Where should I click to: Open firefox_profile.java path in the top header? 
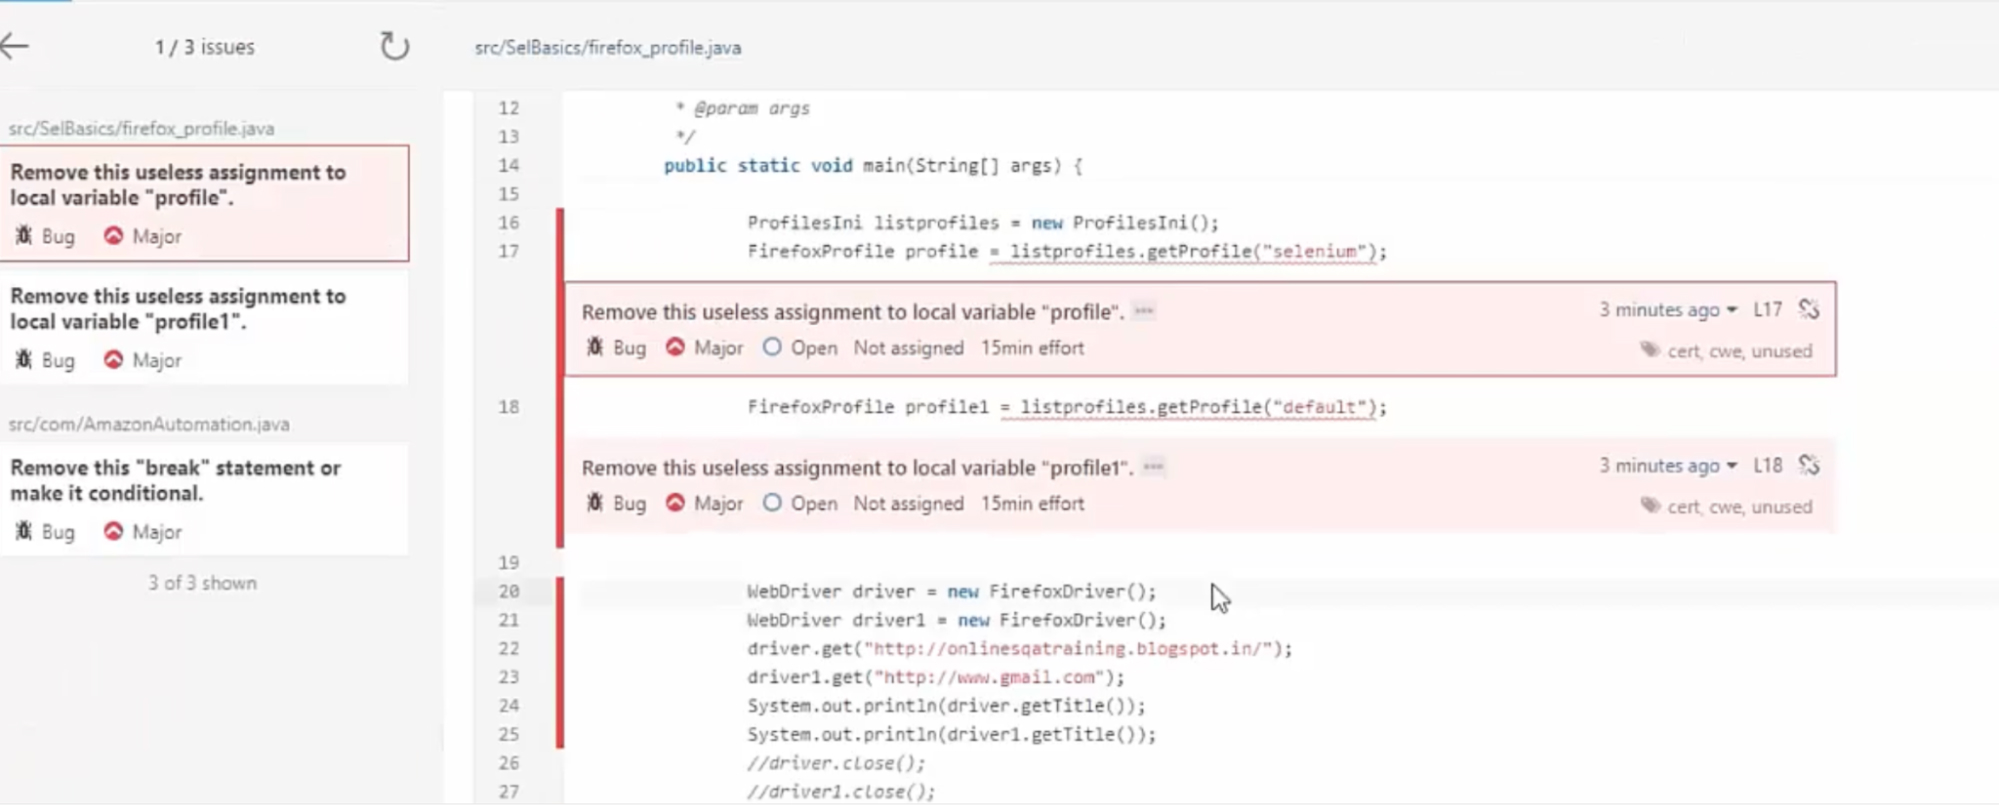click(608, 48)
